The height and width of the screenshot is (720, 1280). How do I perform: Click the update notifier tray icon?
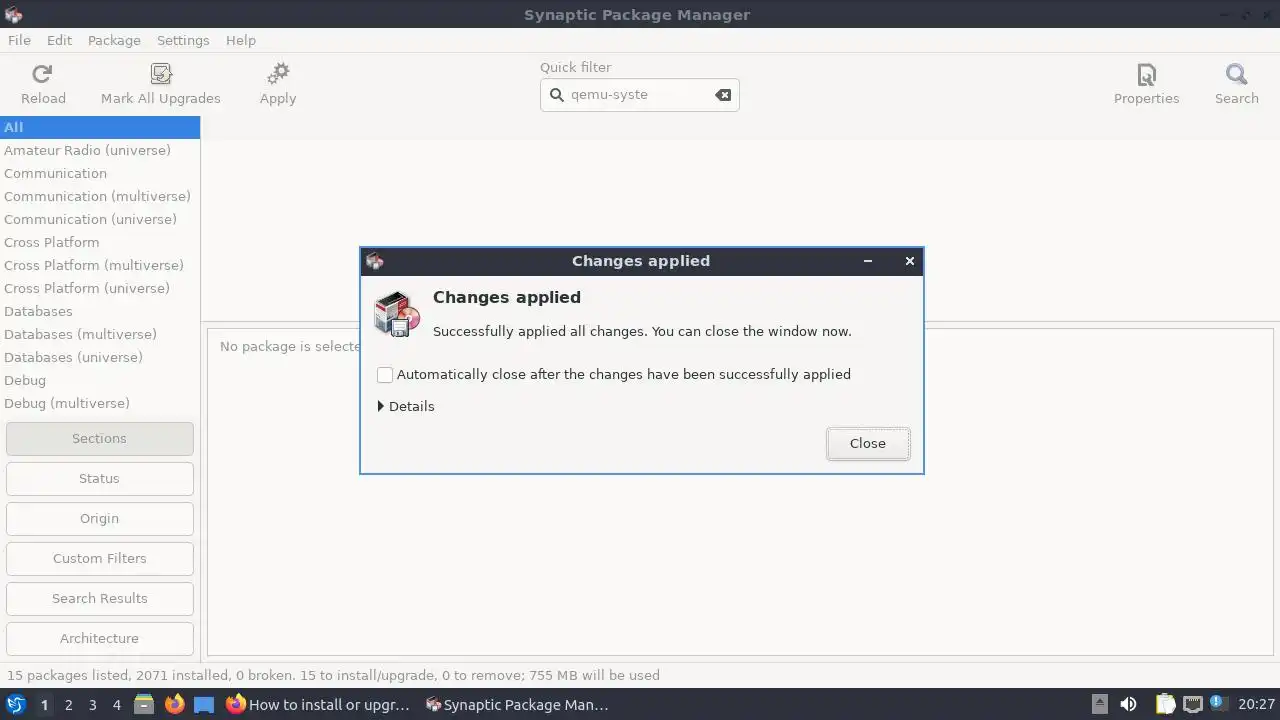(1218, 703)
